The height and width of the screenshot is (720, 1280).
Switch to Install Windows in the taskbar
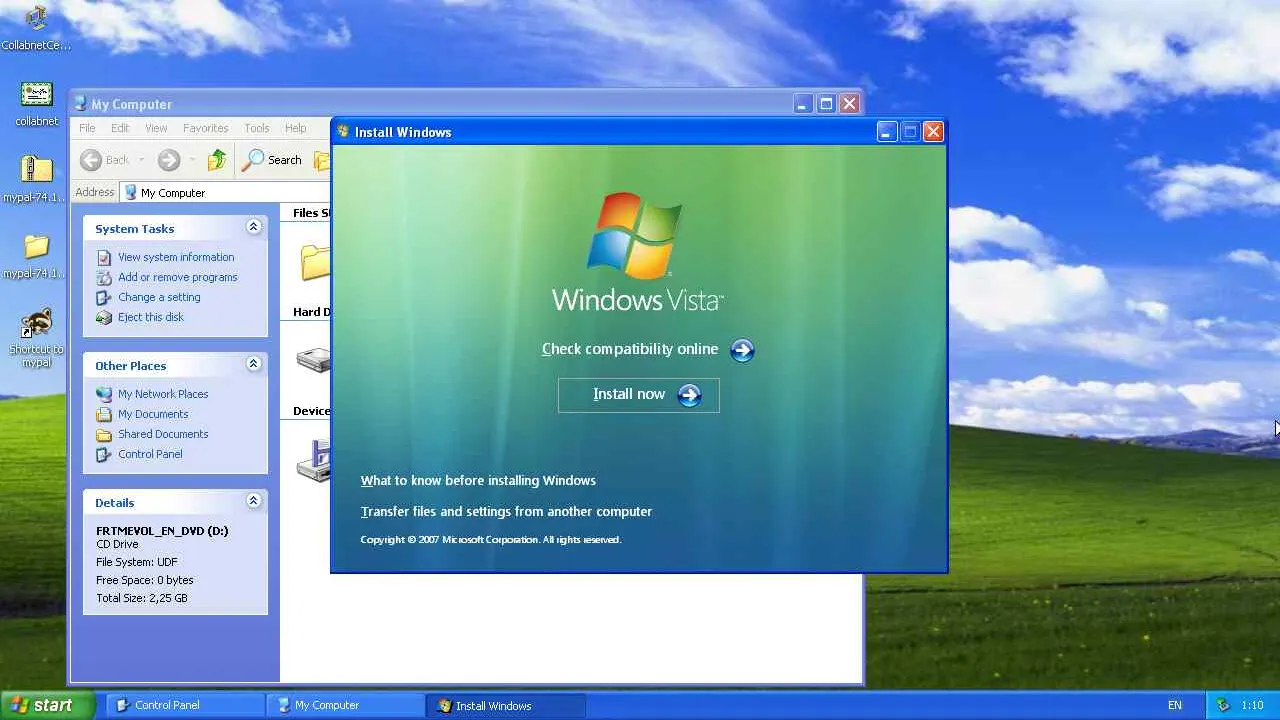point(505,705)
